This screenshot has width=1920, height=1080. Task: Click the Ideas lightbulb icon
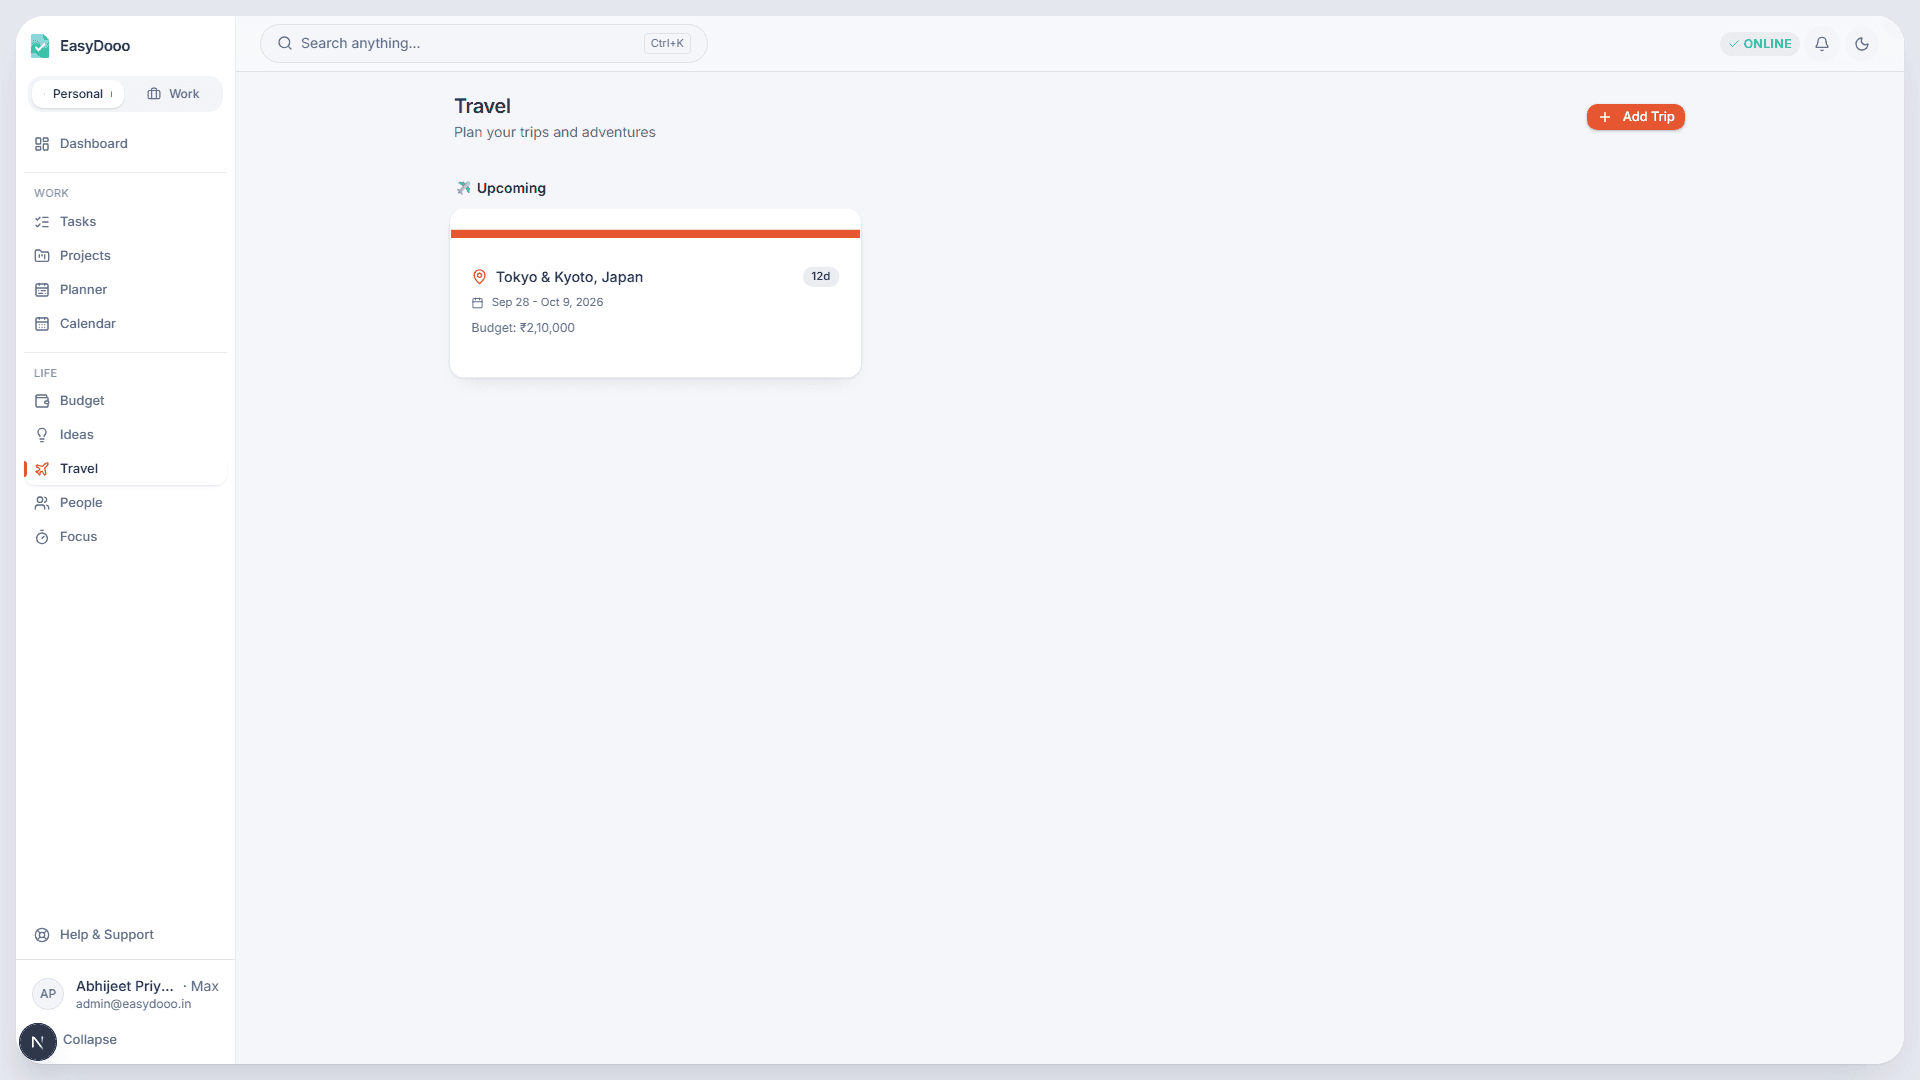point(42,435)
